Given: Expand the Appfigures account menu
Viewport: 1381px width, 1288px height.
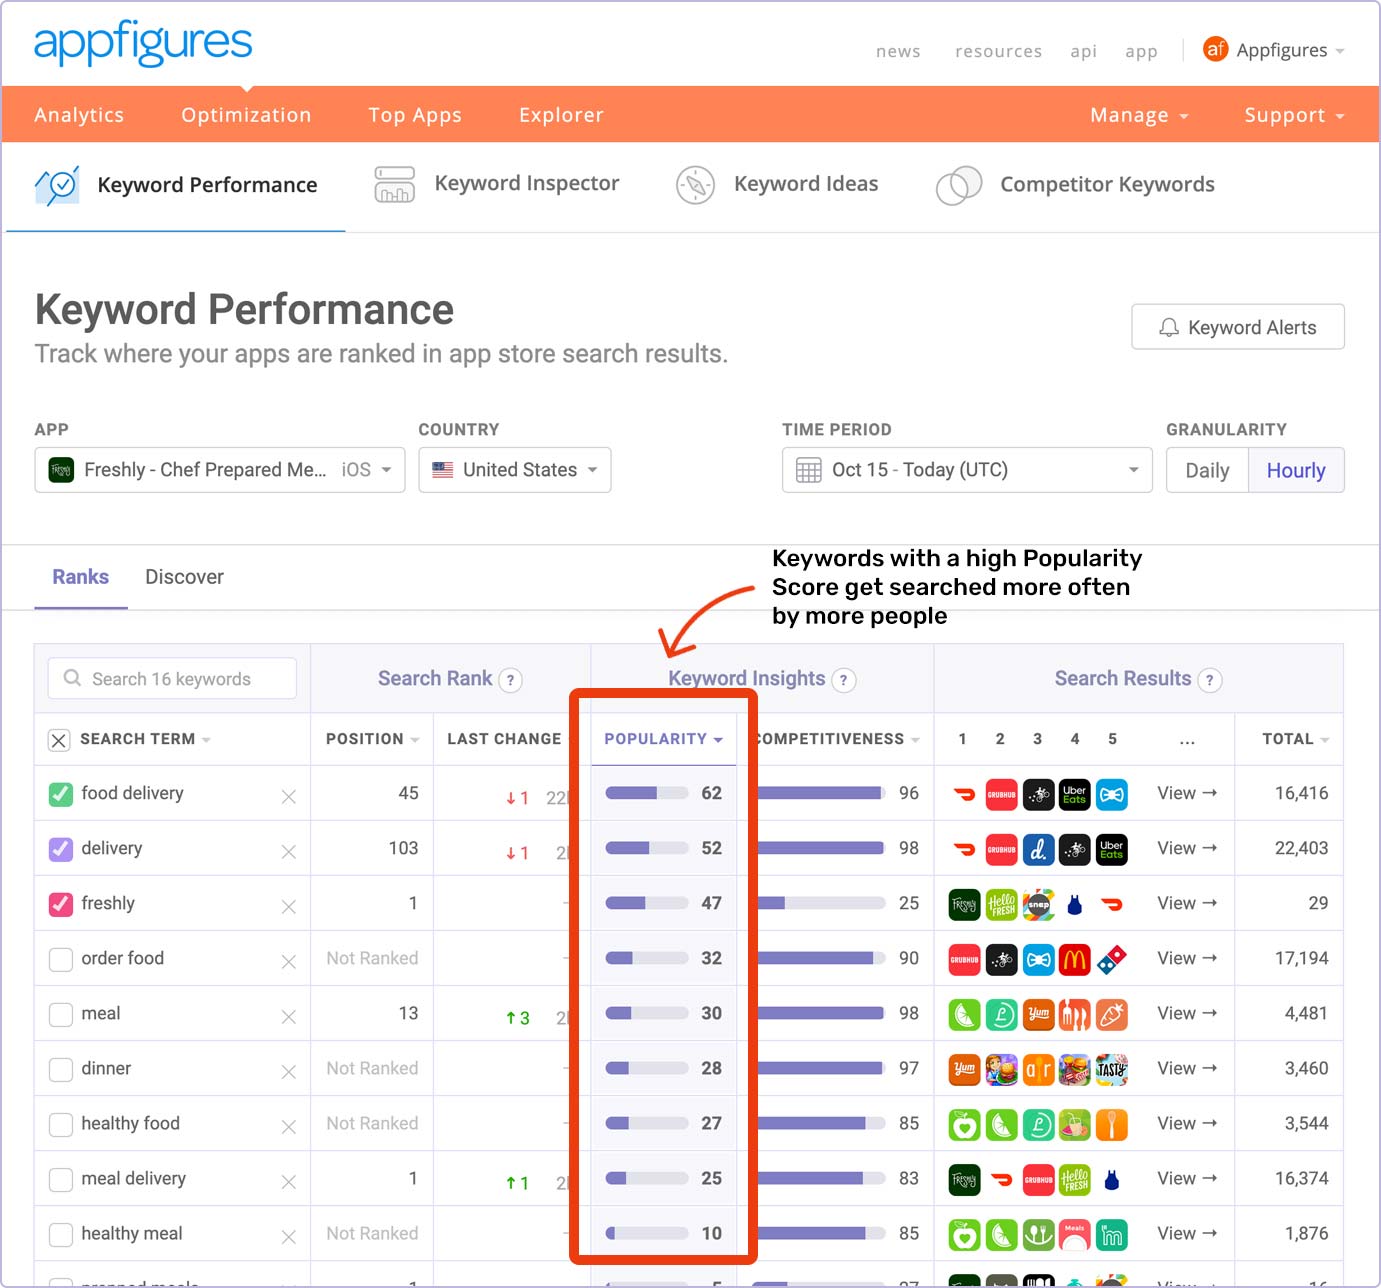Looking at the screenshot, I should pos(1274,50).
